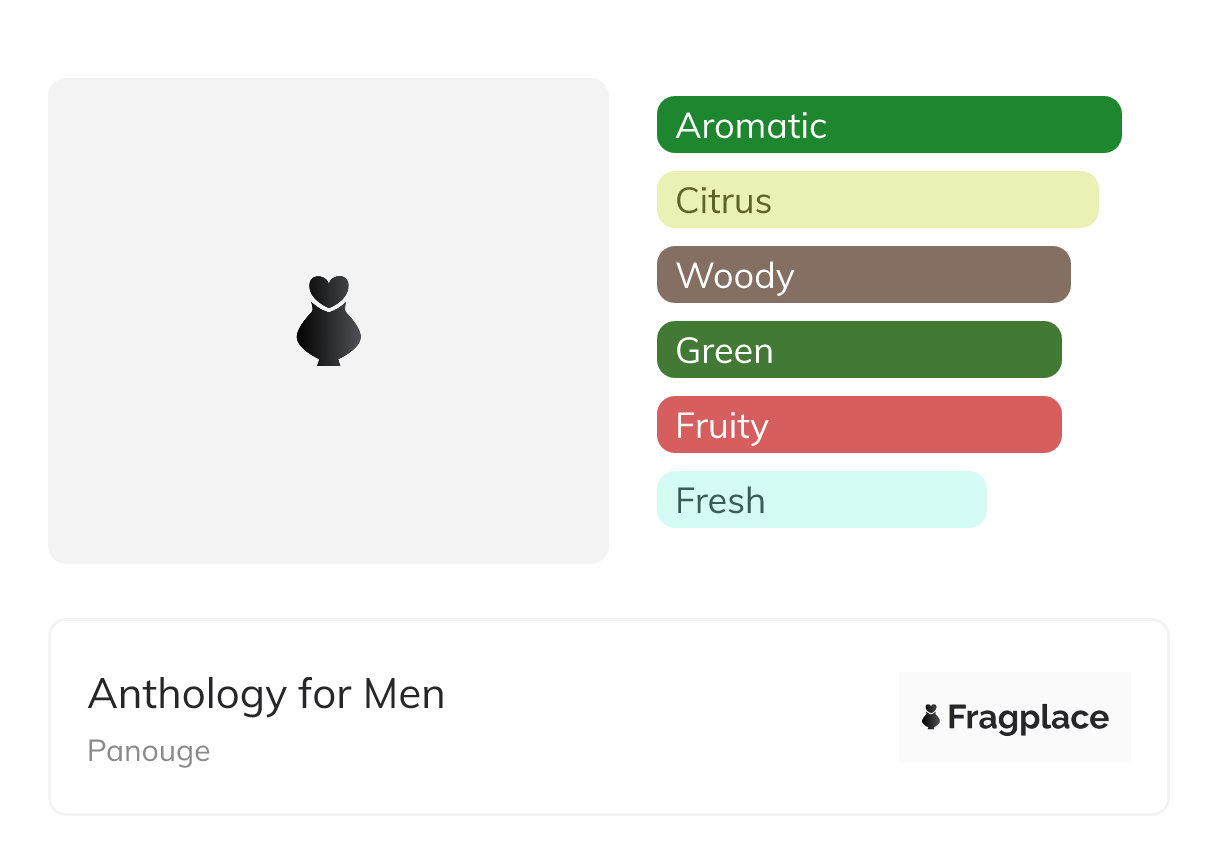Viewport: 1218px width, 864px height.
Task: Open the Anthology for Men title
Action: pos(266,694)
